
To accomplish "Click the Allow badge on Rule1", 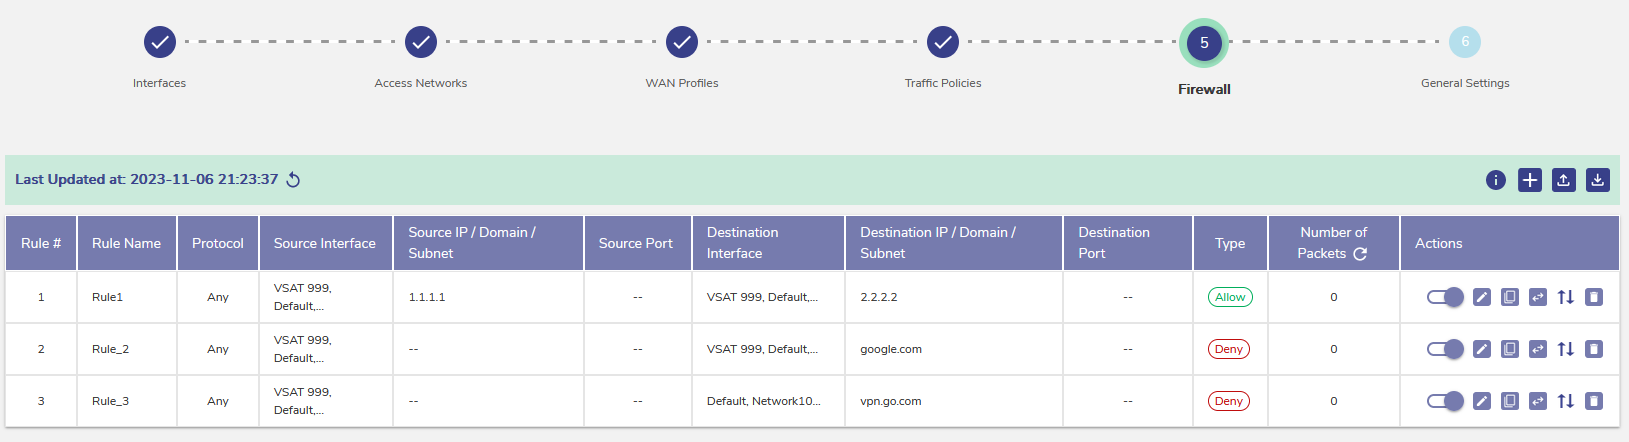I will pyautogui.click(x=1230, y=297).
